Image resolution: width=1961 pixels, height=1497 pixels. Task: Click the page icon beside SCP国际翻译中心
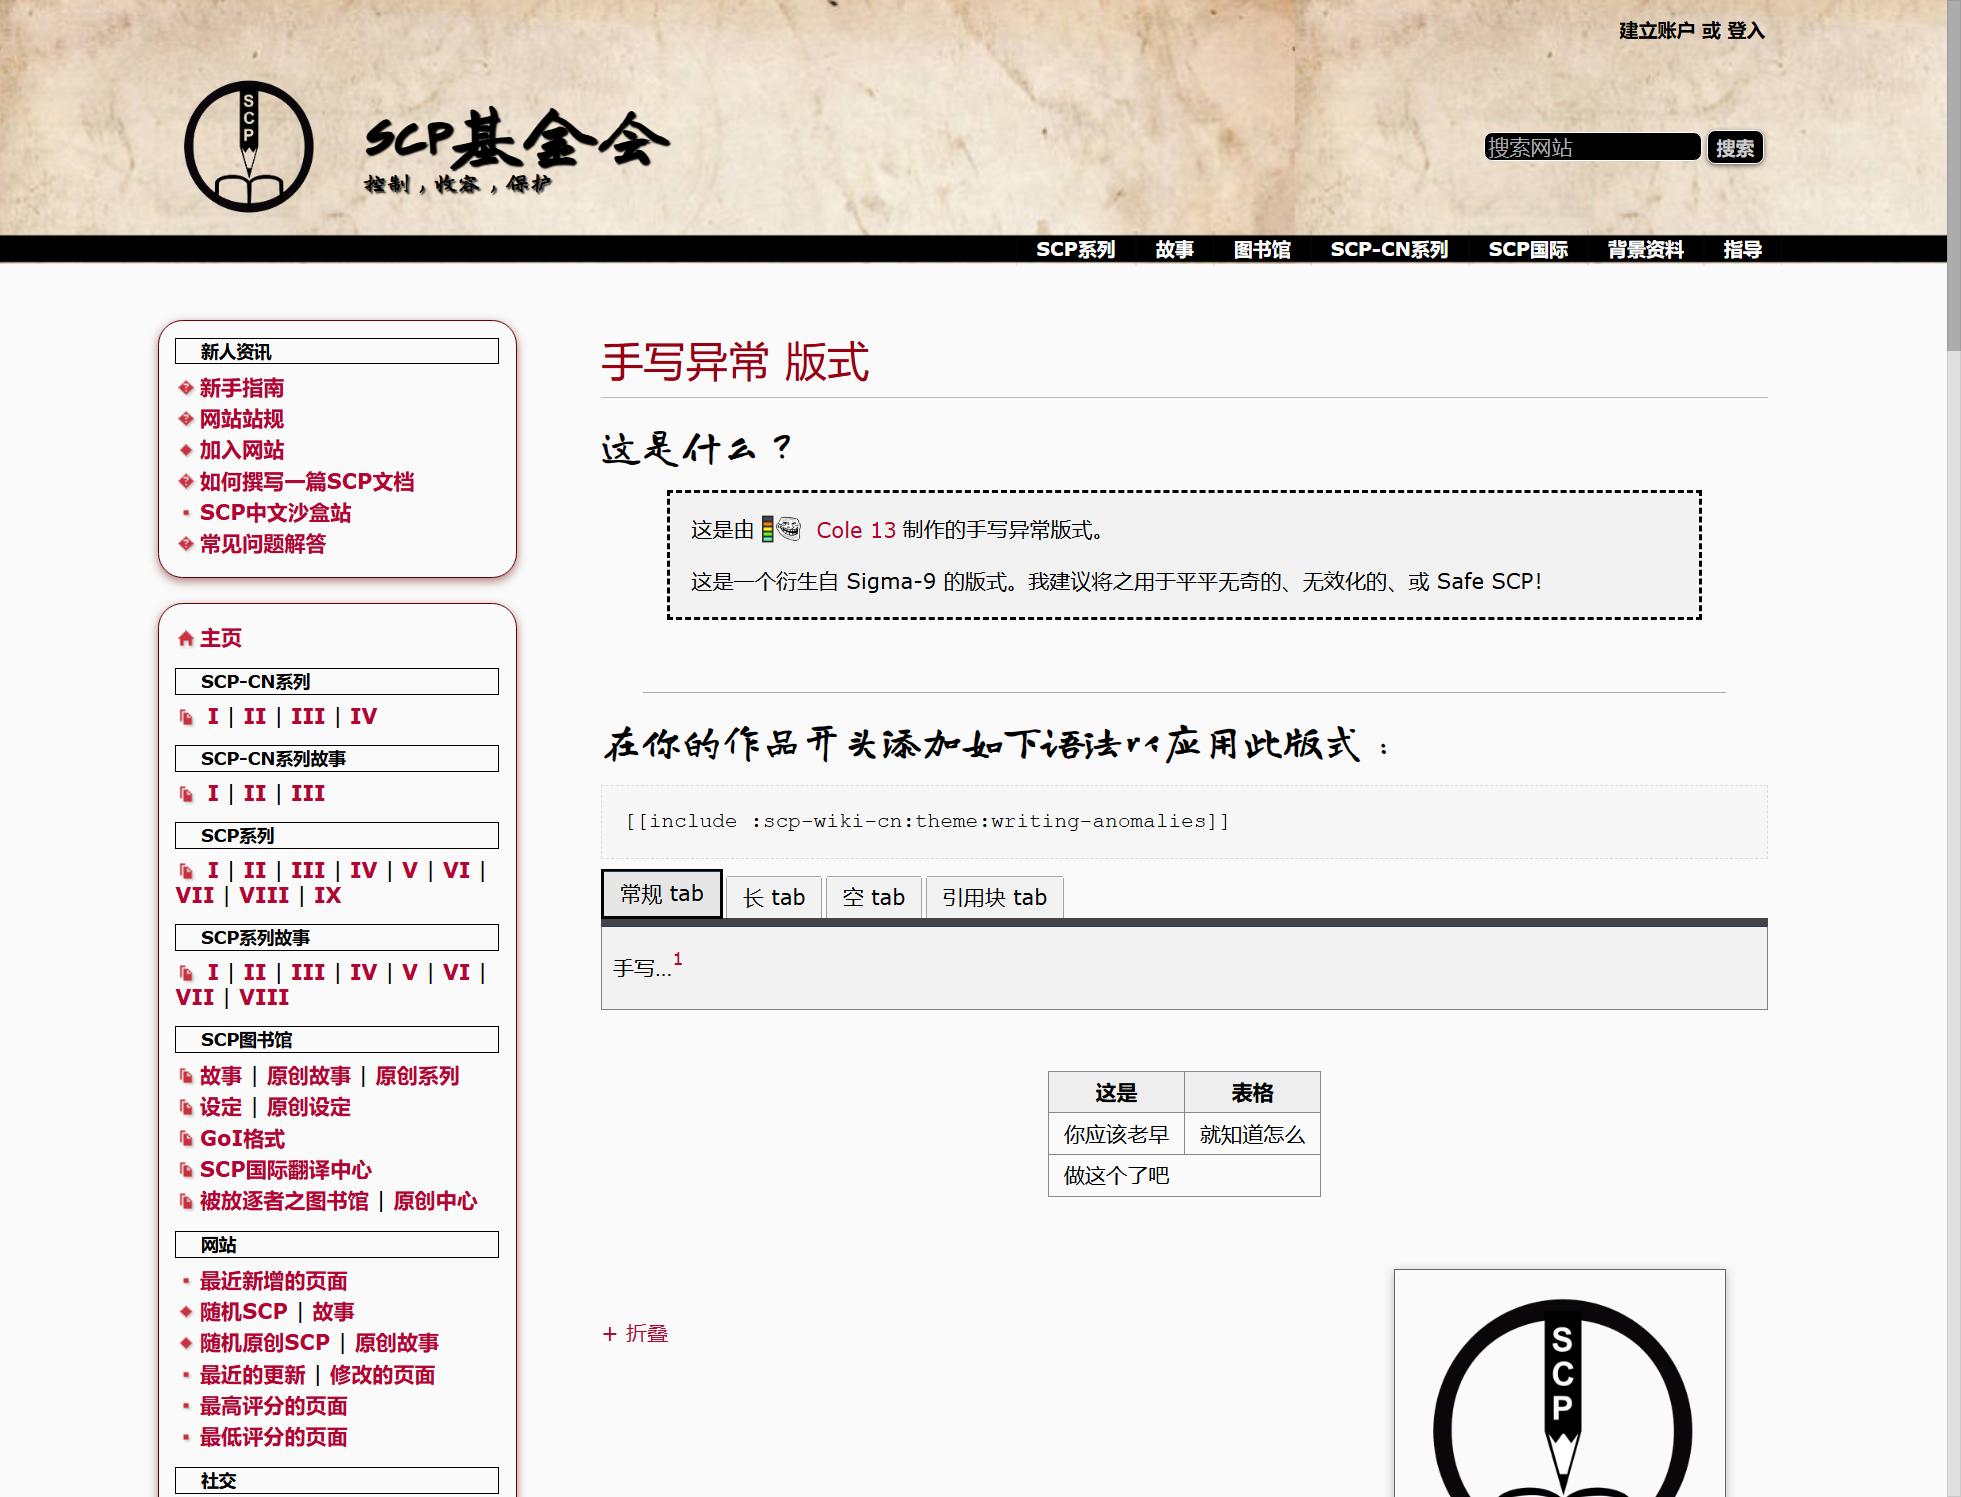pyautogui.click(x=186, y=1170)
